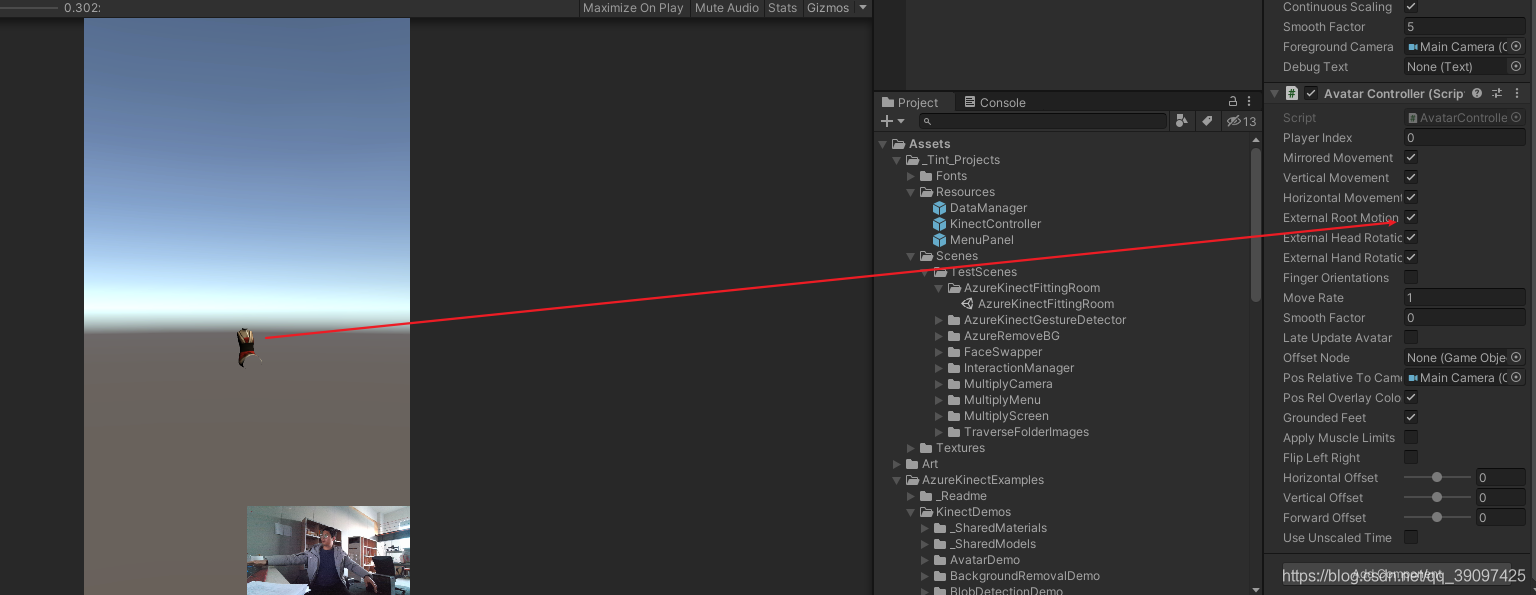Disable the Mirrored Movement checkbox
The height and width of the screenshot is (595, 1536).
pyautogui.click(x=1411, y=157)
